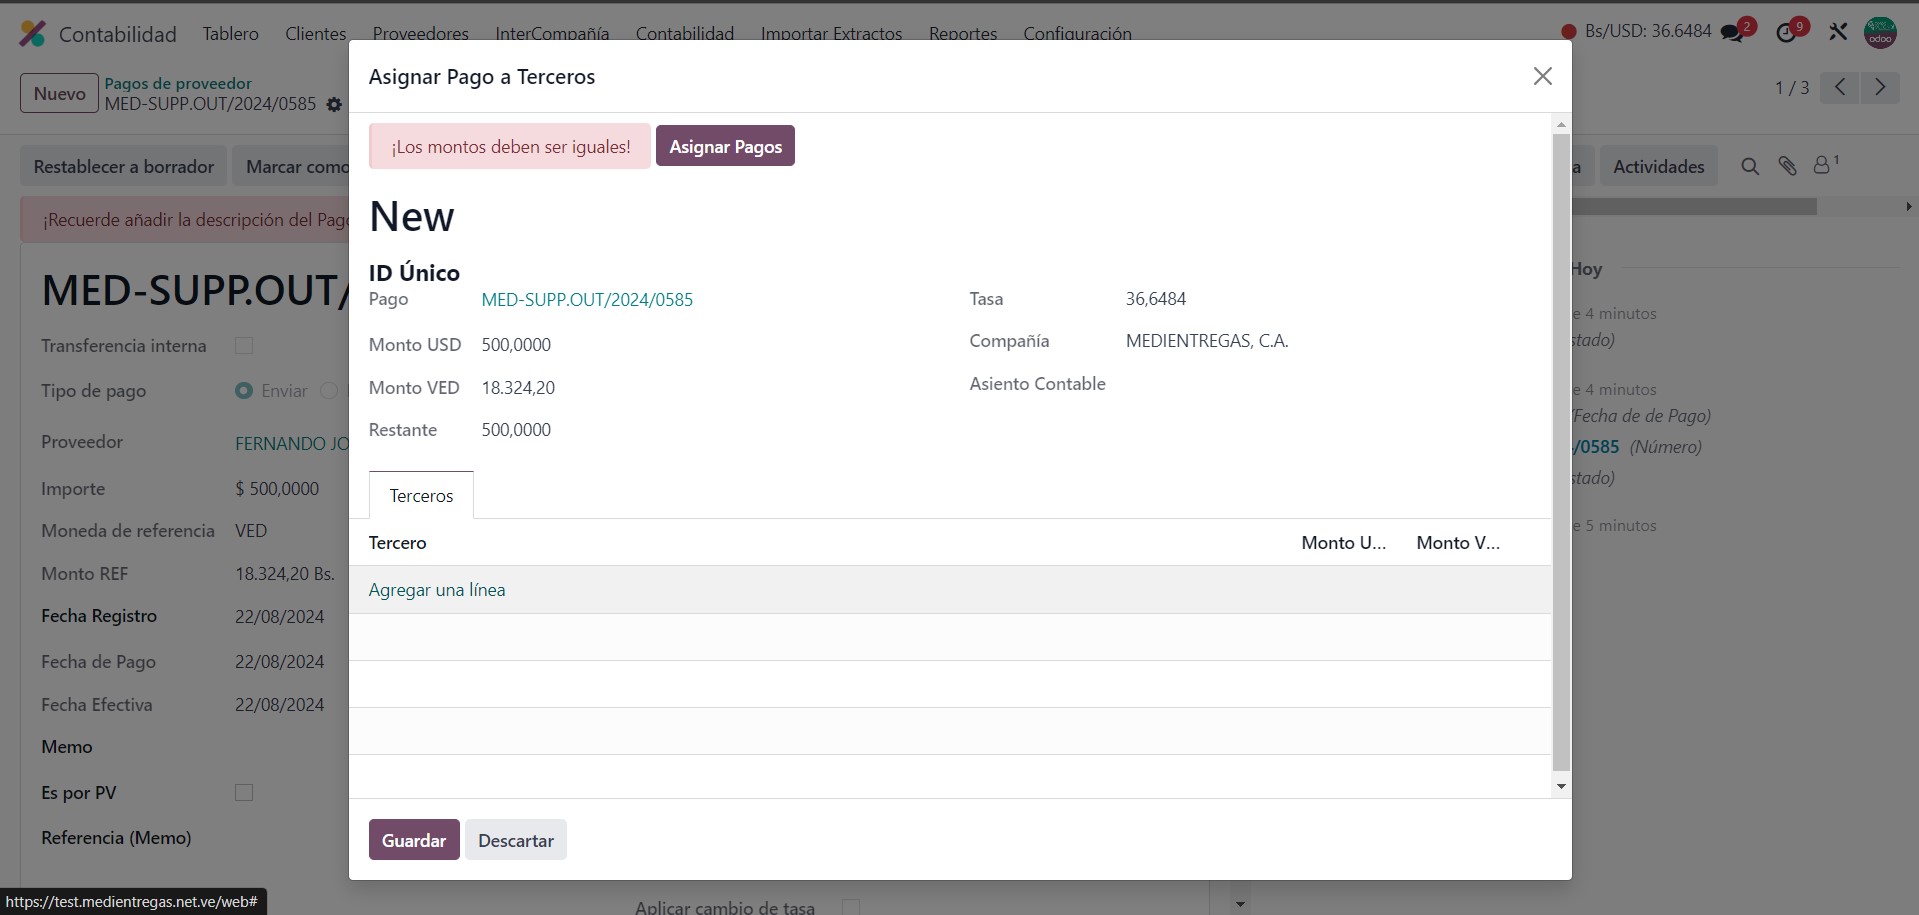Open the Tablero menu
The height and width of the screenshot is (915, 1919).
click(230, 34)
